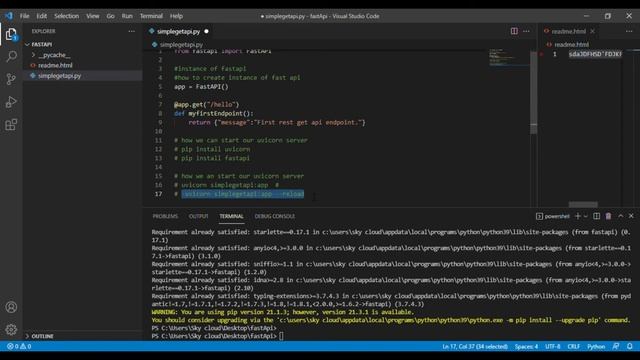
Task: Open the Search view in activity bar
Action: tap(11, 56)
